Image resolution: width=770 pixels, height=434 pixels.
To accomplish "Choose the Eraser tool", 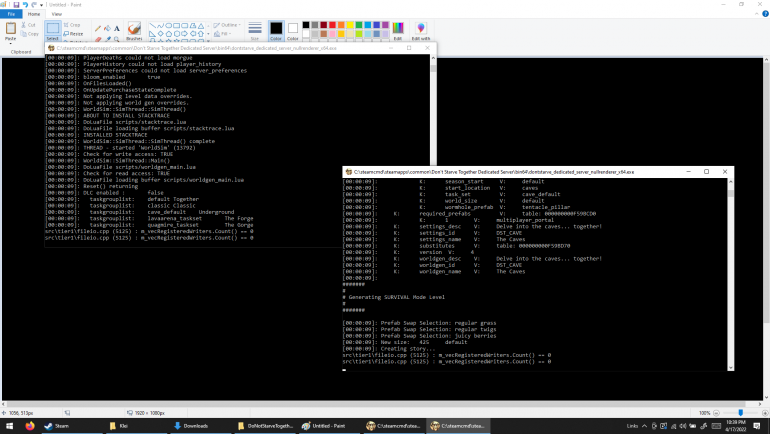I will (x=98, y=38).
